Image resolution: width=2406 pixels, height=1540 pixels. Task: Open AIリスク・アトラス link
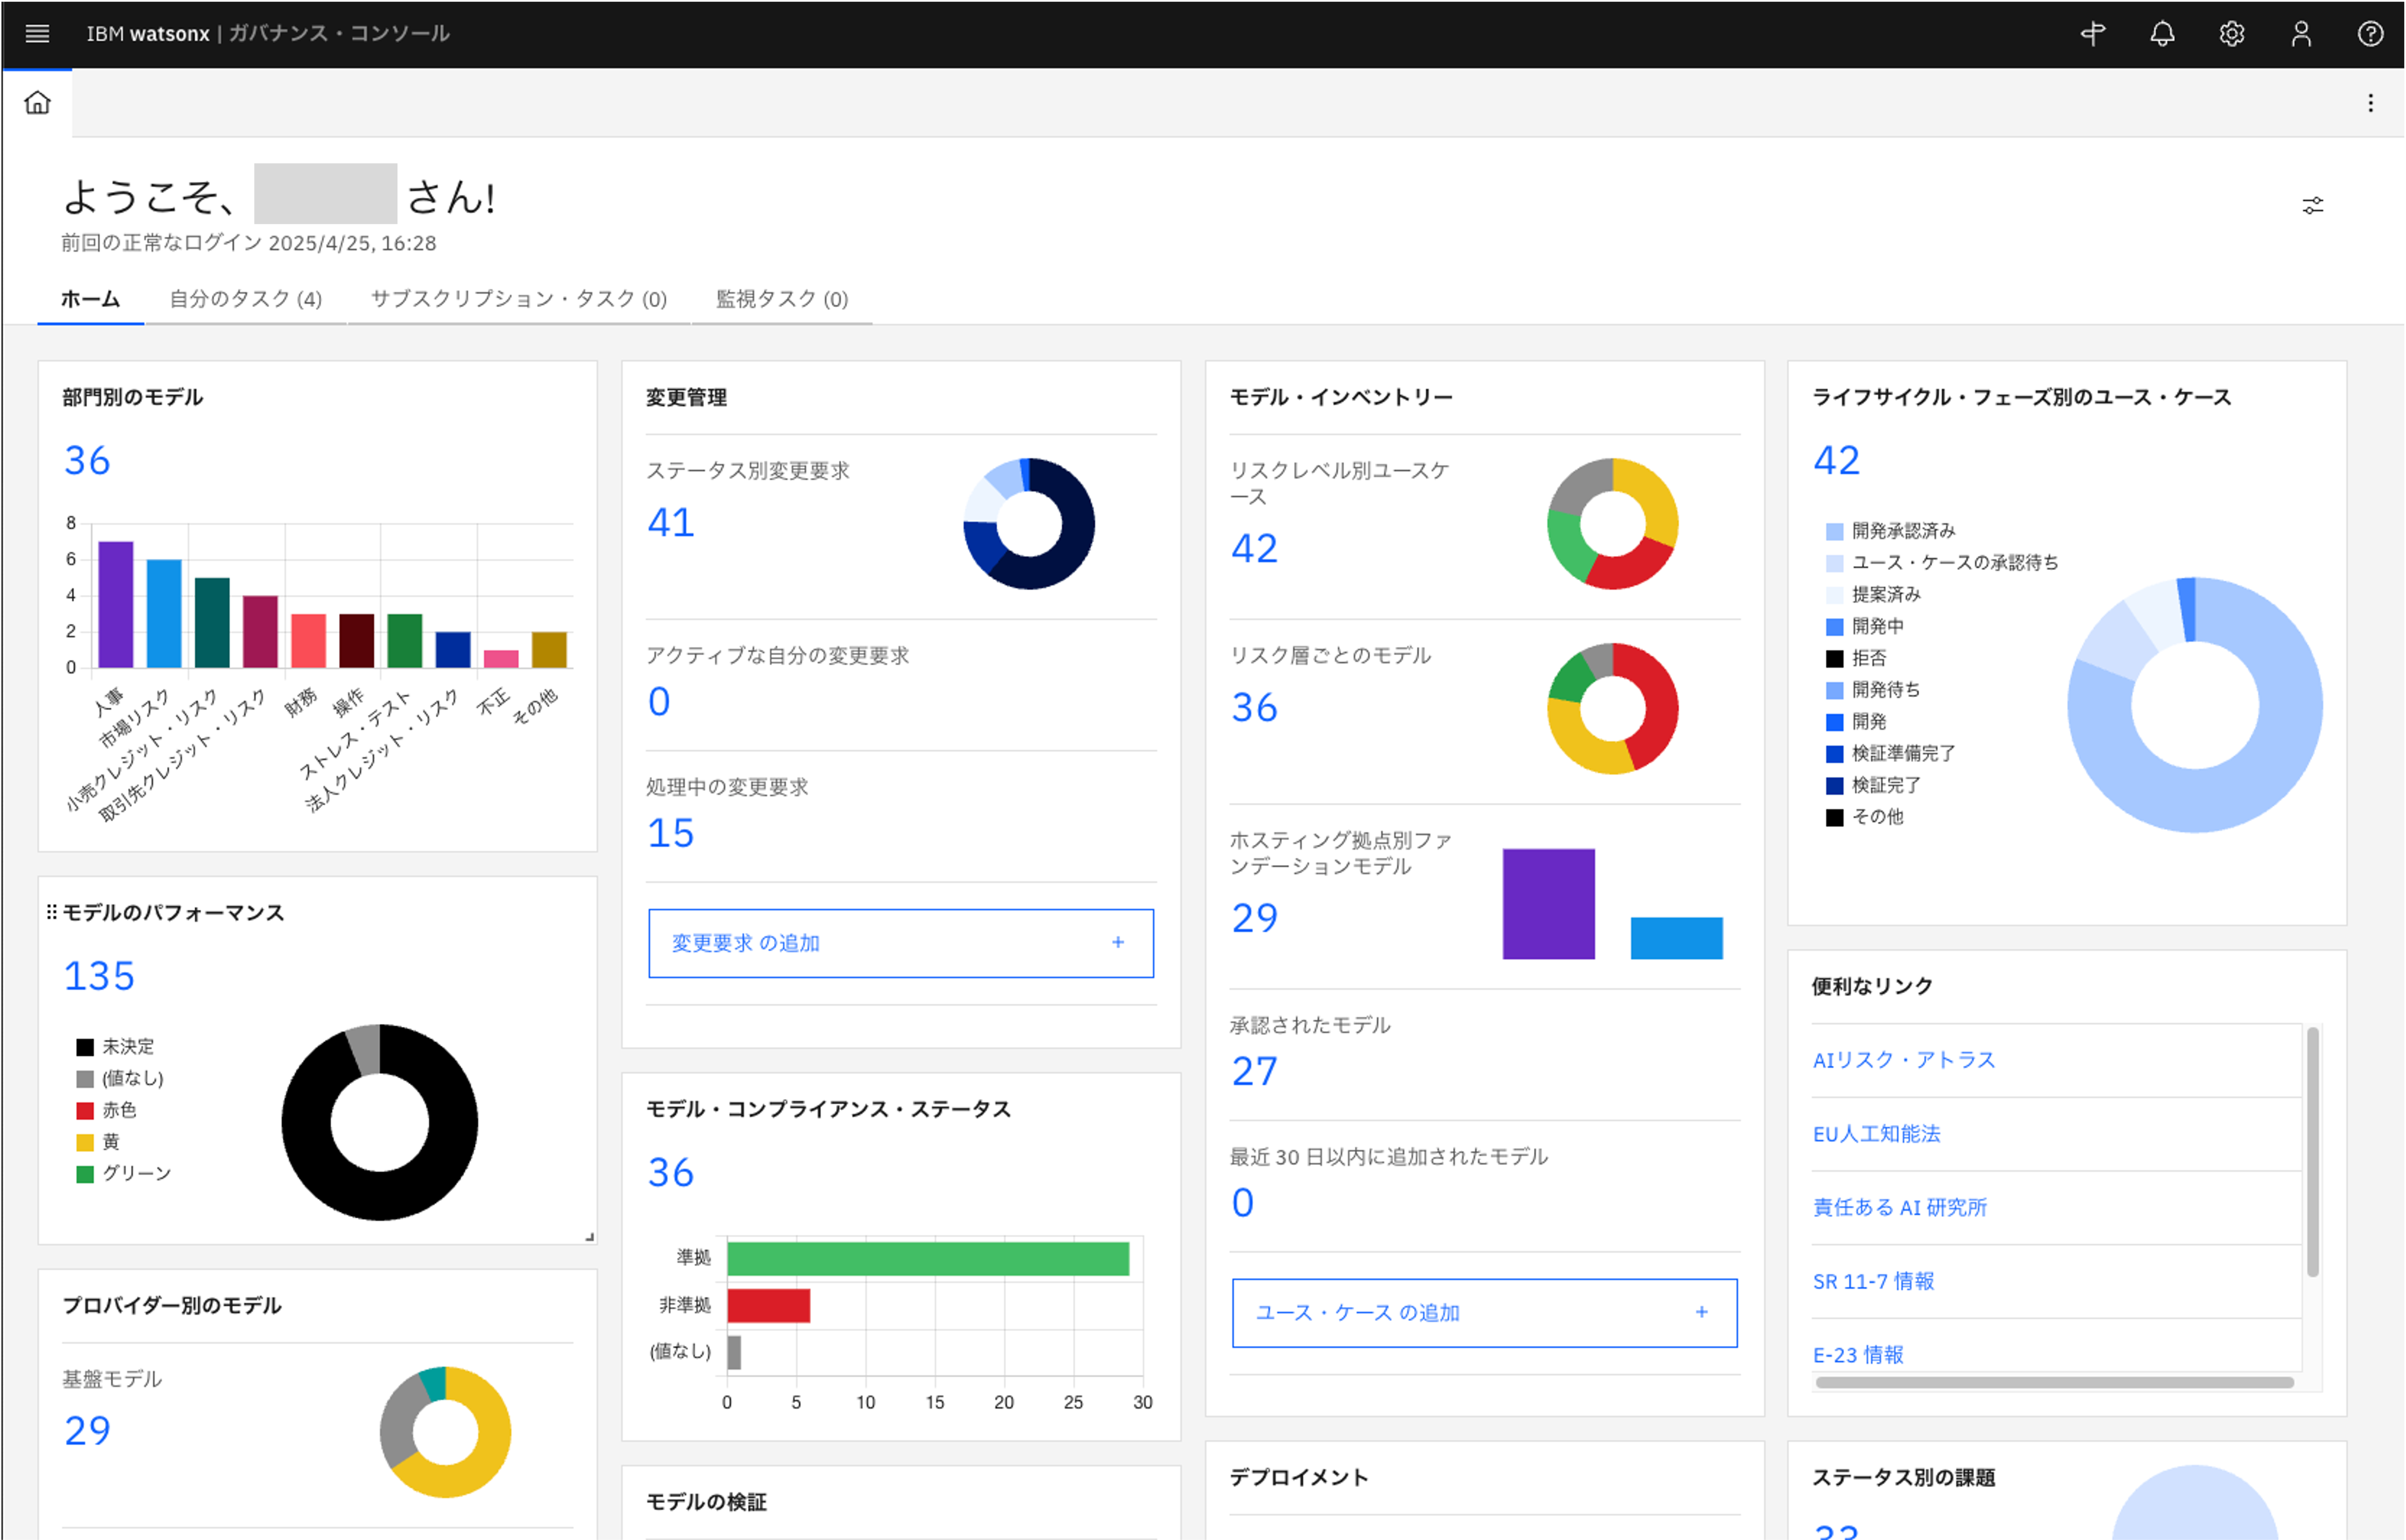click(x=1903, y=1060)
